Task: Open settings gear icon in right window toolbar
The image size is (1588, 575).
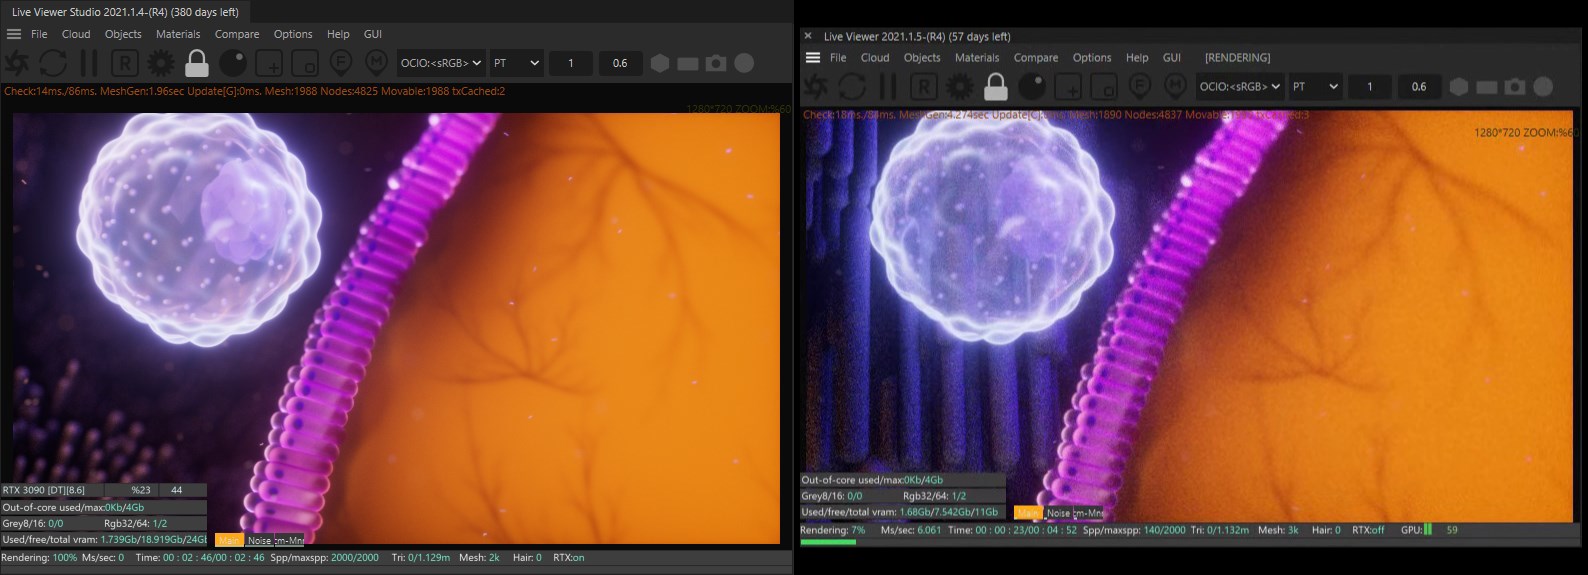Action: pos(960,87)
